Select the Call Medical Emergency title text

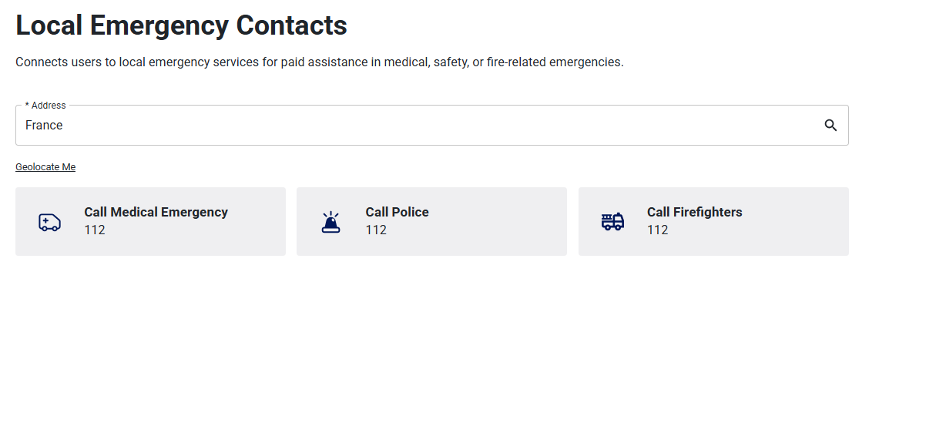(x=156, y=212)
